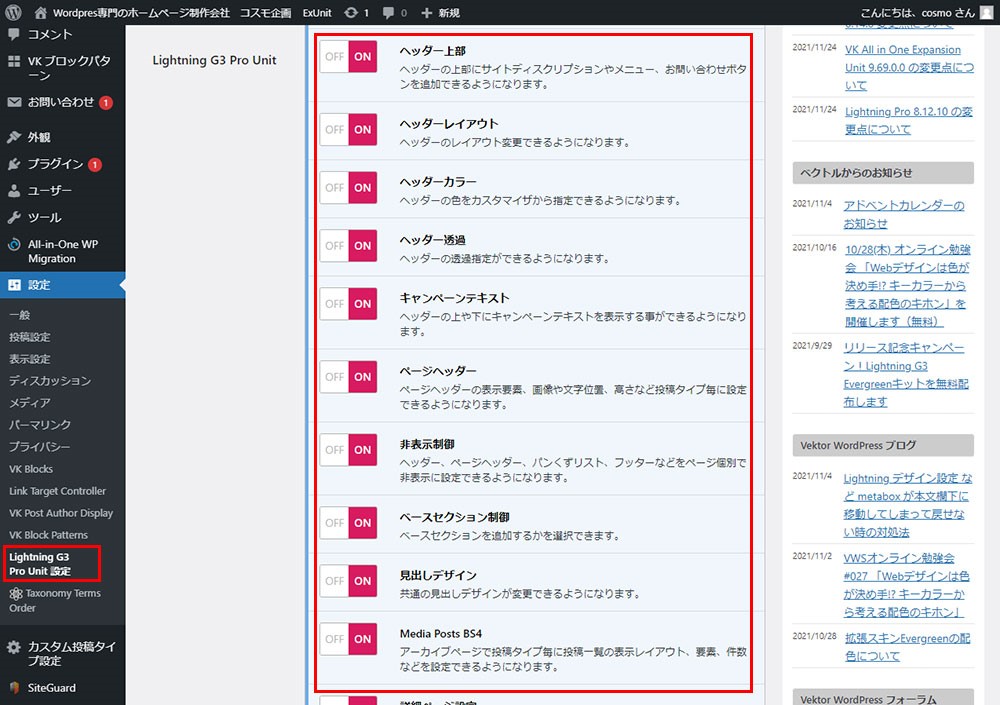1000x705 pixels.
Task: Click the プラグイン plug icon in sidebar
Action: [14, 164]
